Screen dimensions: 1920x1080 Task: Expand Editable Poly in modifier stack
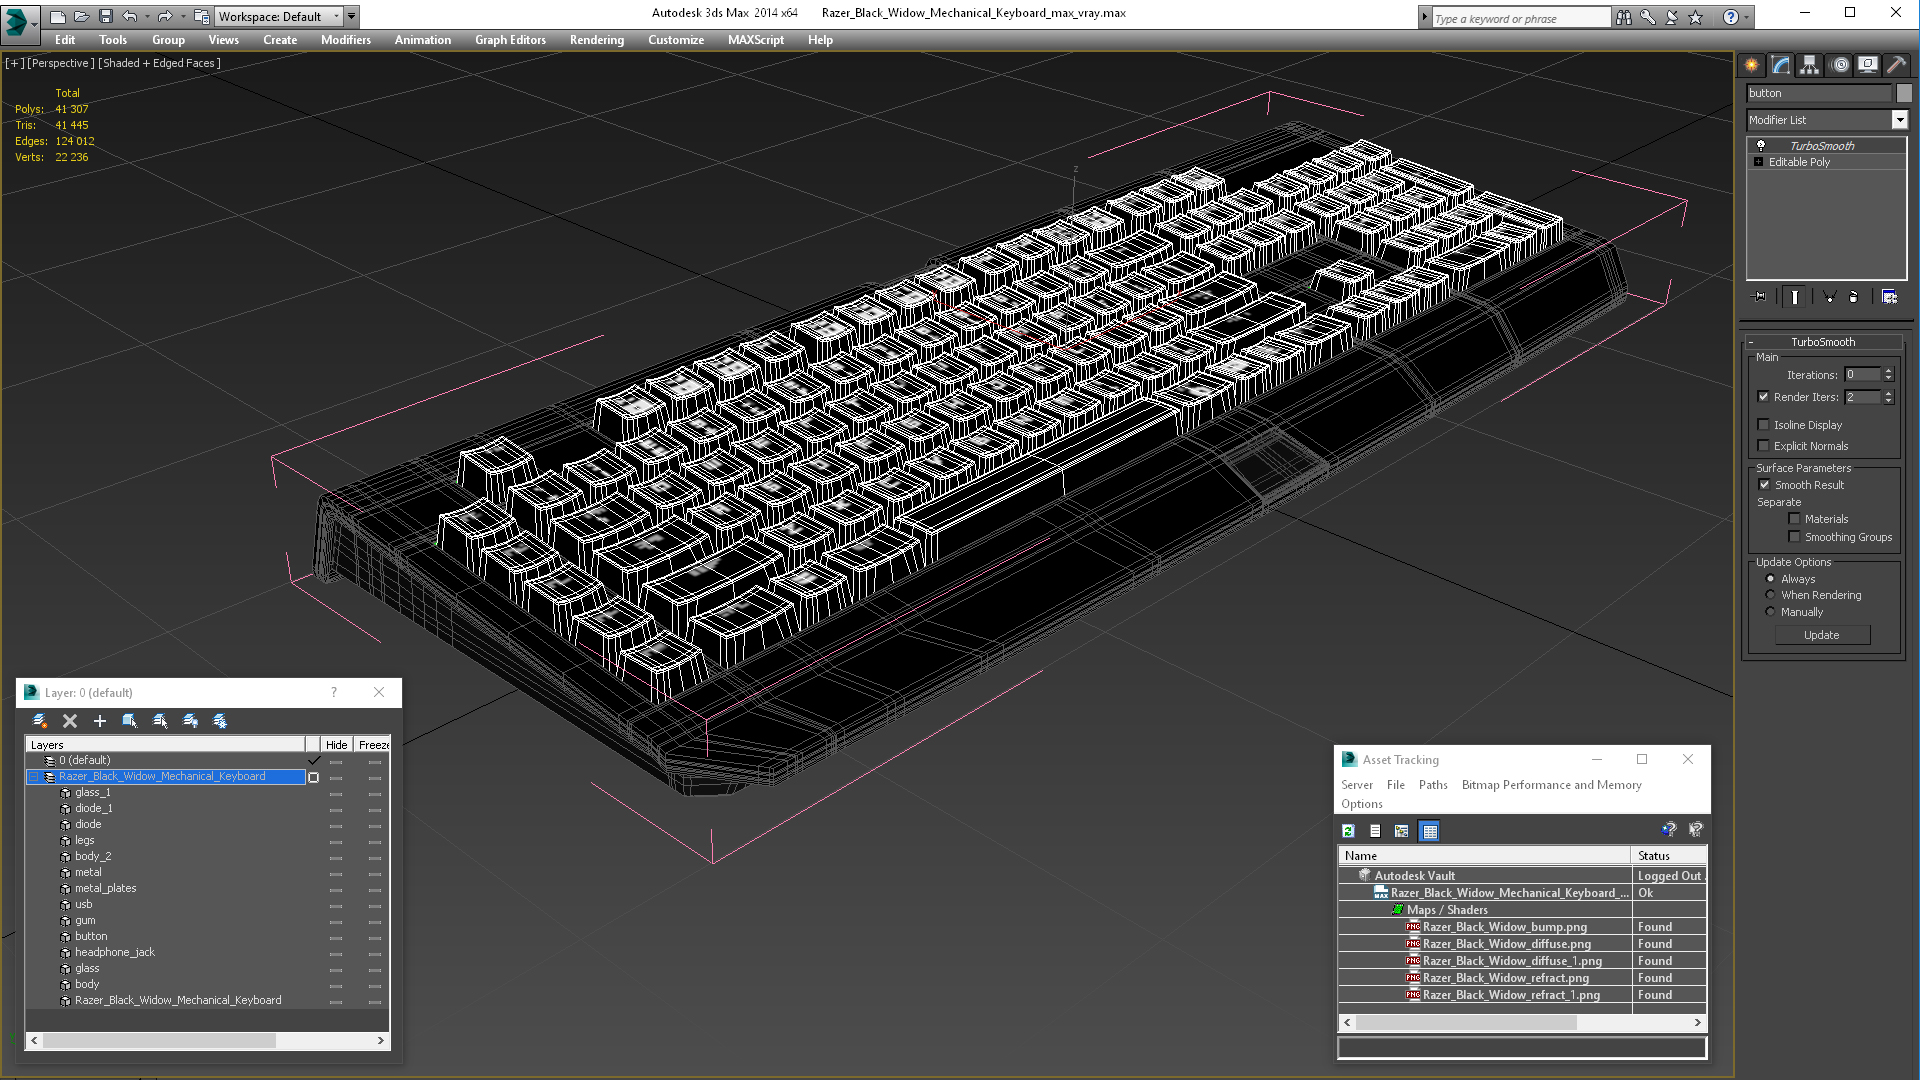pyautogui.click(x=1759, y=162)
